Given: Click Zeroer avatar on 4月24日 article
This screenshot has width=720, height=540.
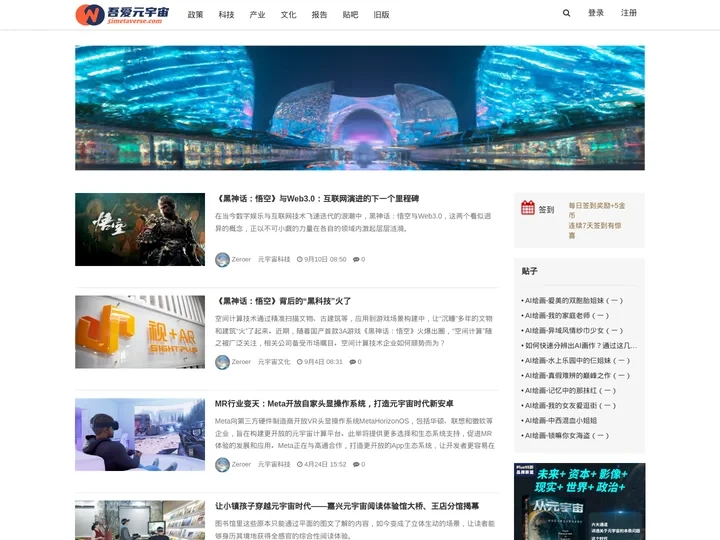Looking at the screenshot, I should [222, 464].
